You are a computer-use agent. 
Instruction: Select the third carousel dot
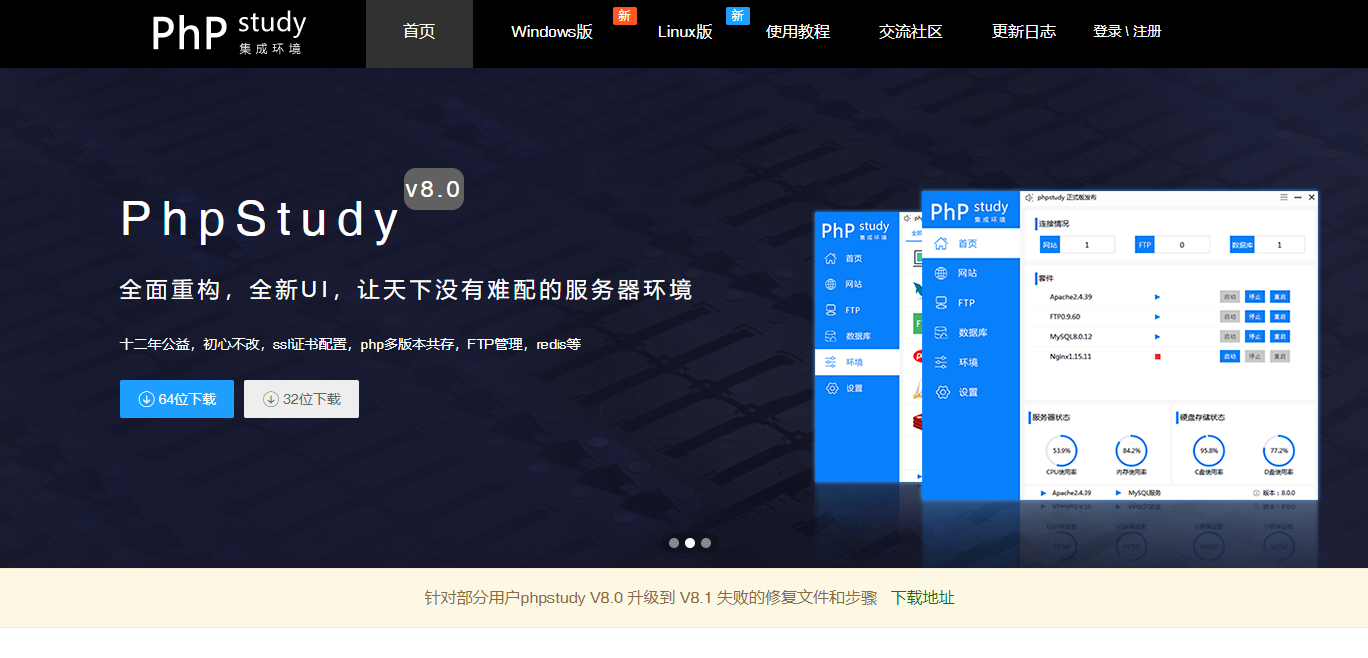(706, 543)
